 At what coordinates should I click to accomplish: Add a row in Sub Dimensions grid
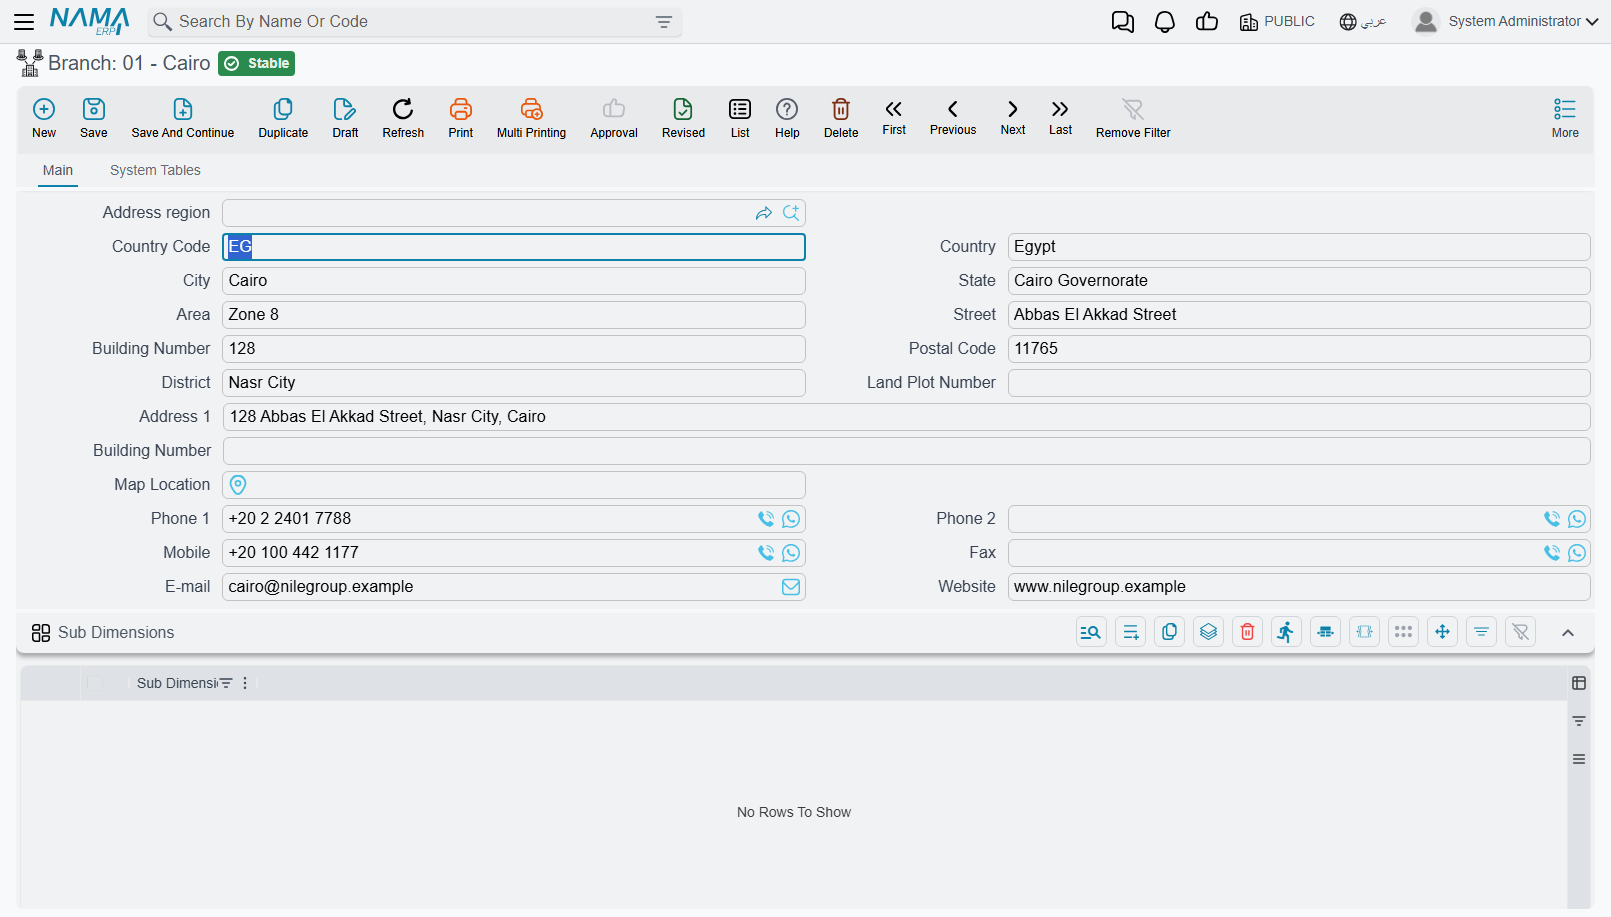pos(1131,632)
